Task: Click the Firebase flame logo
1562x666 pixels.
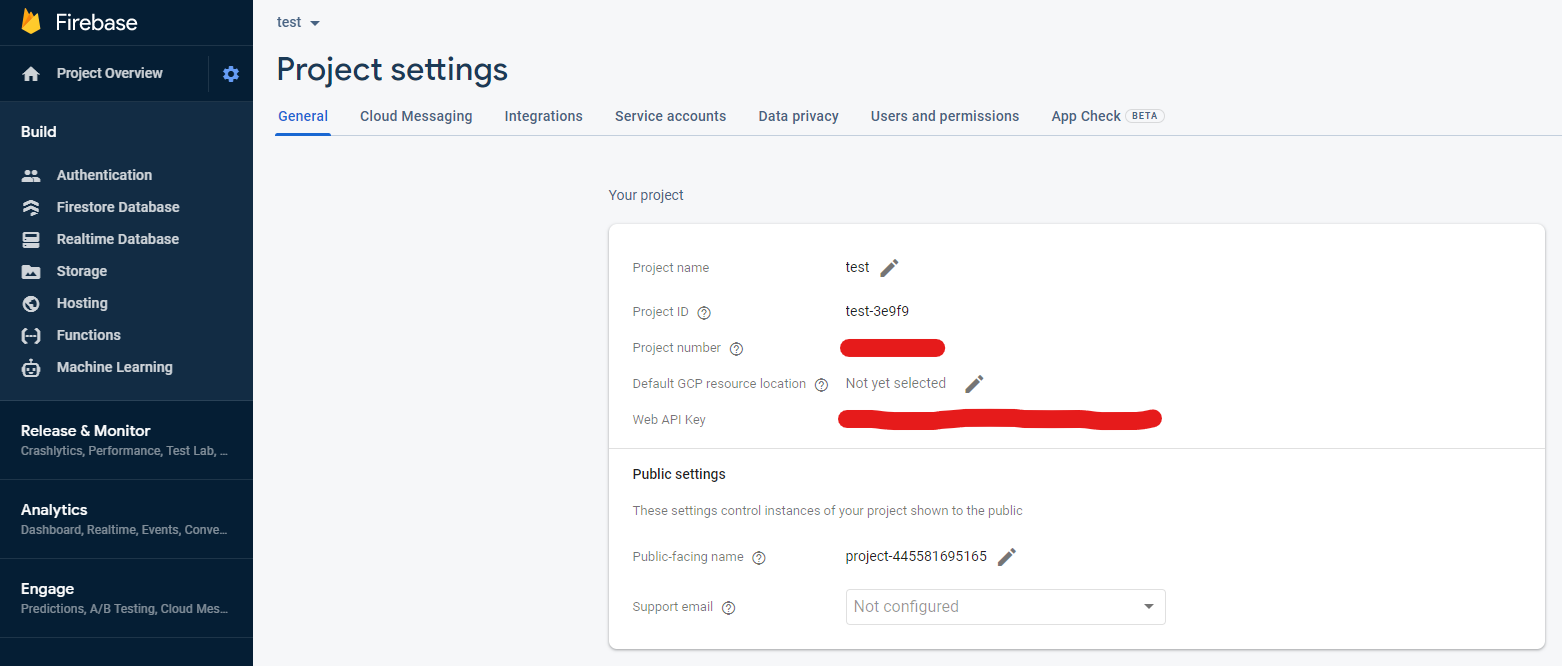Action: 30,20
